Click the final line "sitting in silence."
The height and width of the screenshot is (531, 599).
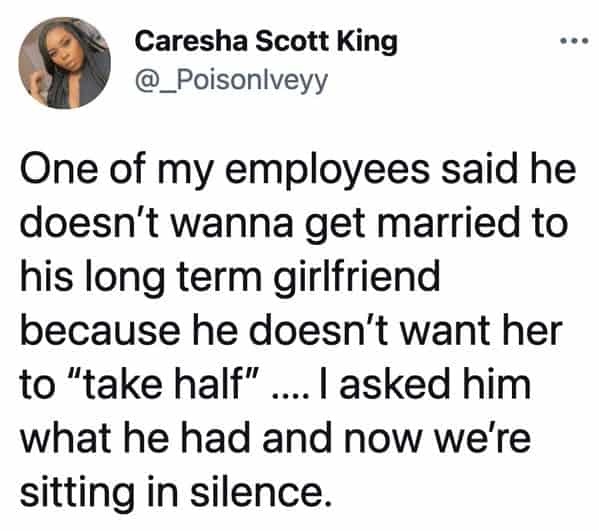pos(175,492)
